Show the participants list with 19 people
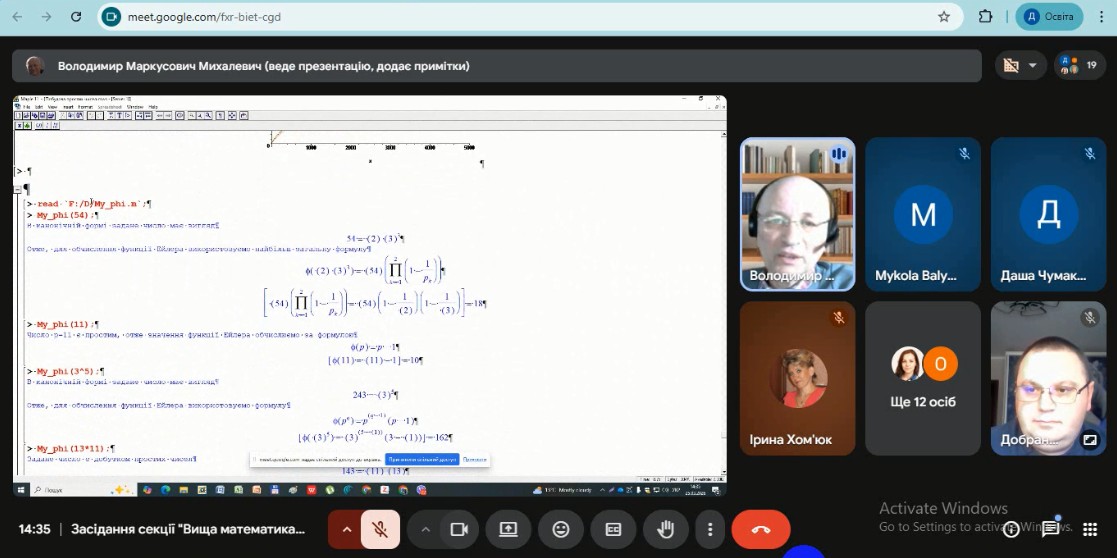 point(1079,66)
